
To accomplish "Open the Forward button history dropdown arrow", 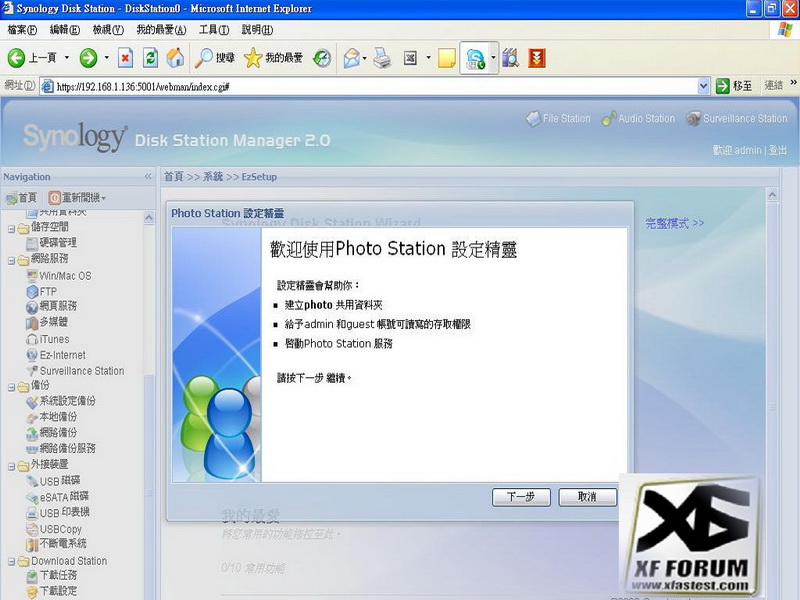I will click(107, 58).
